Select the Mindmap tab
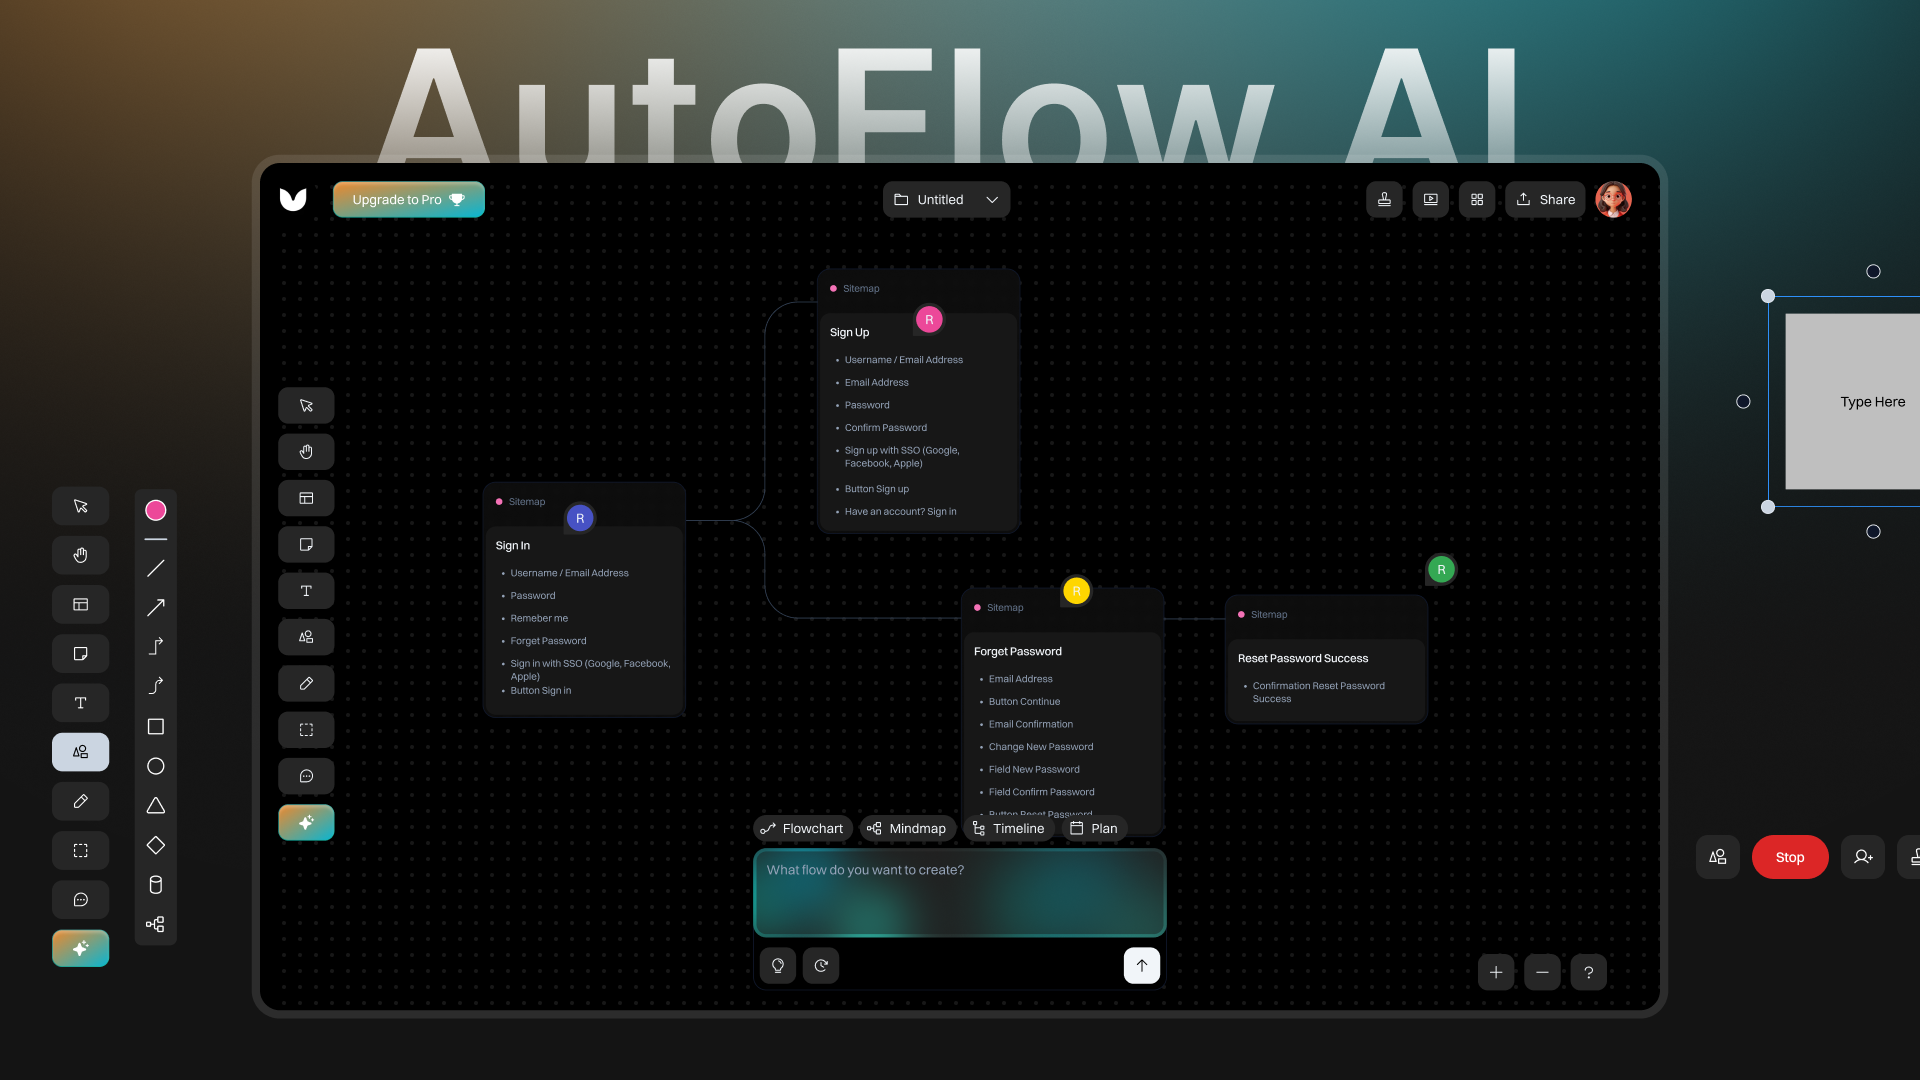1920x1080 pixels. point(907,828)
